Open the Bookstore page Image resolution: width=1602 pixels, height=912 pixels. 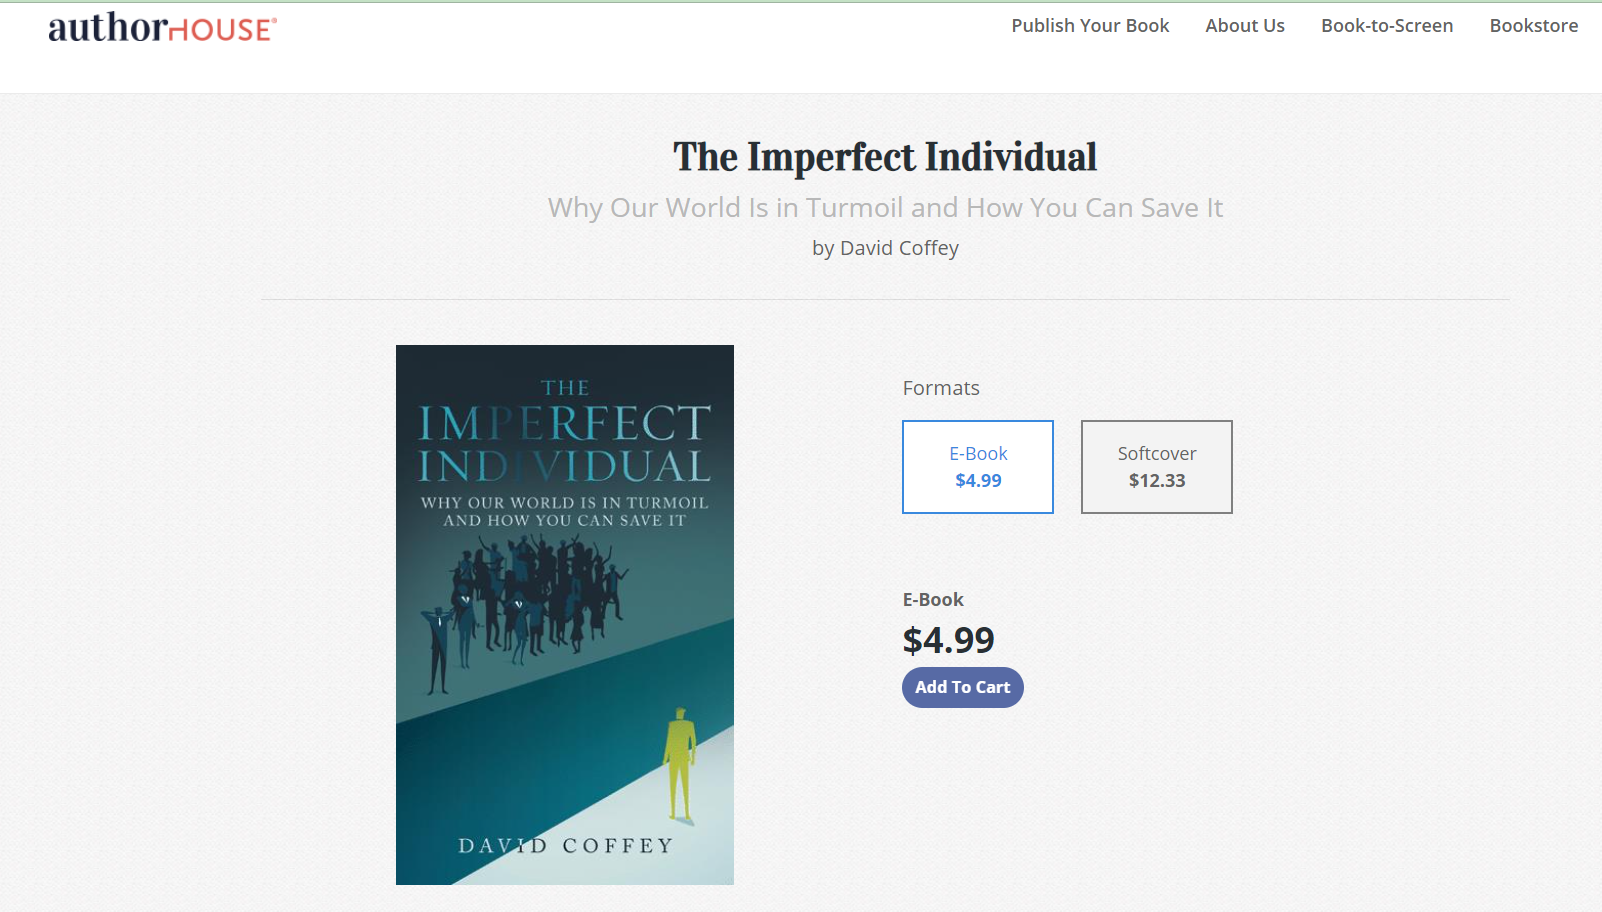pyautogui.click(x=1533, y=26)
